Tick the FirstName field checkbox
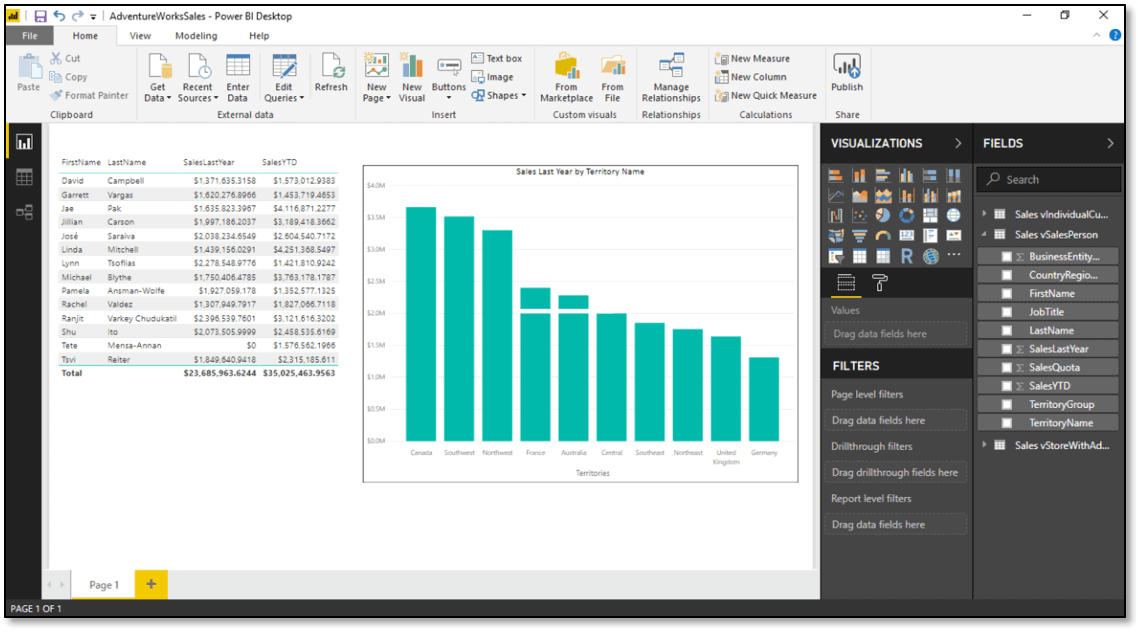The height and width of the screenshot is (632, 1138). 1007,293
